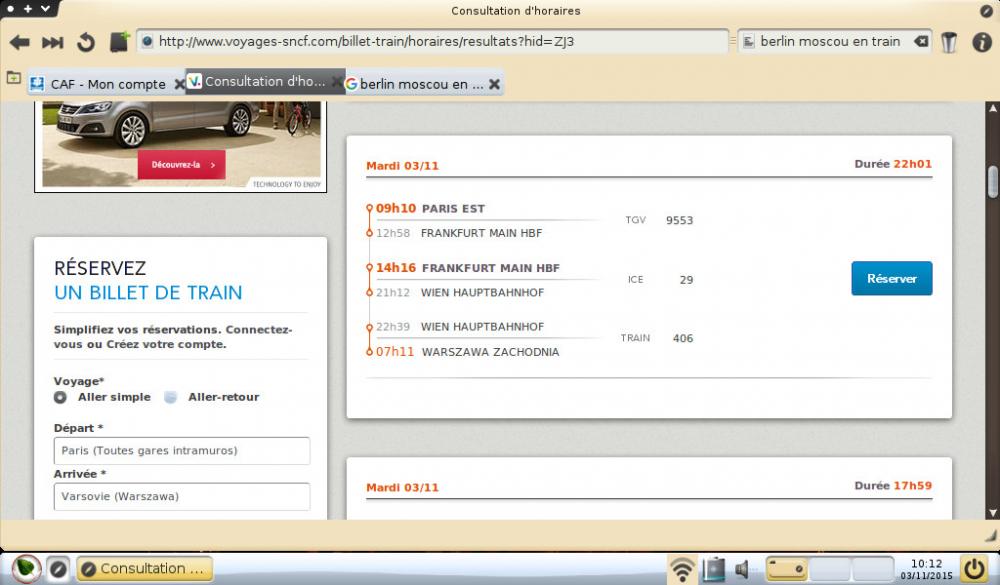Click the compass icon at title bar right

[x=986, y=10]
